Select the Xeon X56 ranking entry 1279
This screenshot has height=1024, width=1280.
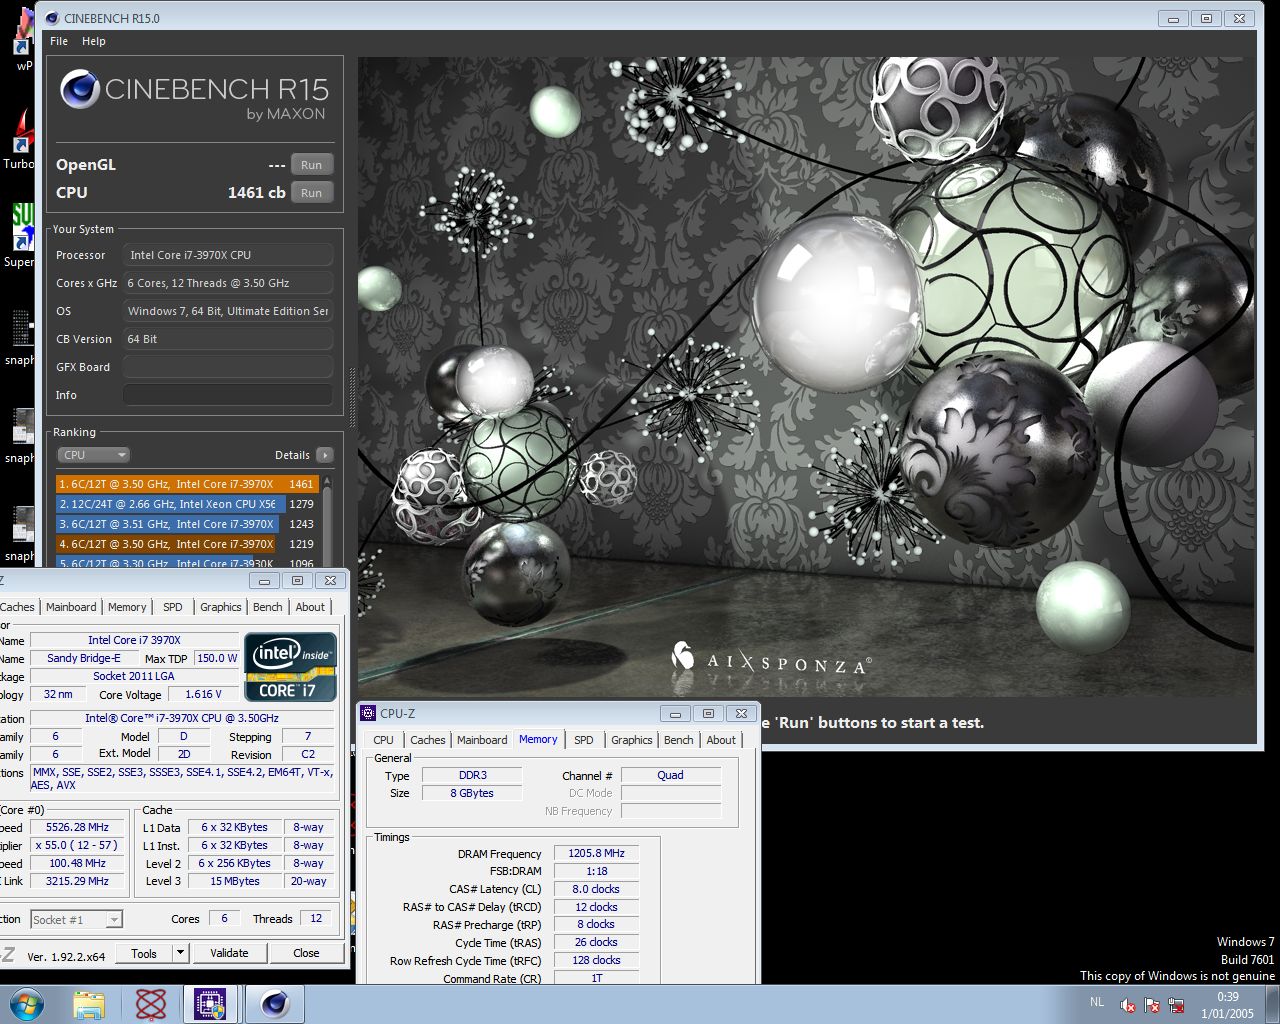pos(187,504)
